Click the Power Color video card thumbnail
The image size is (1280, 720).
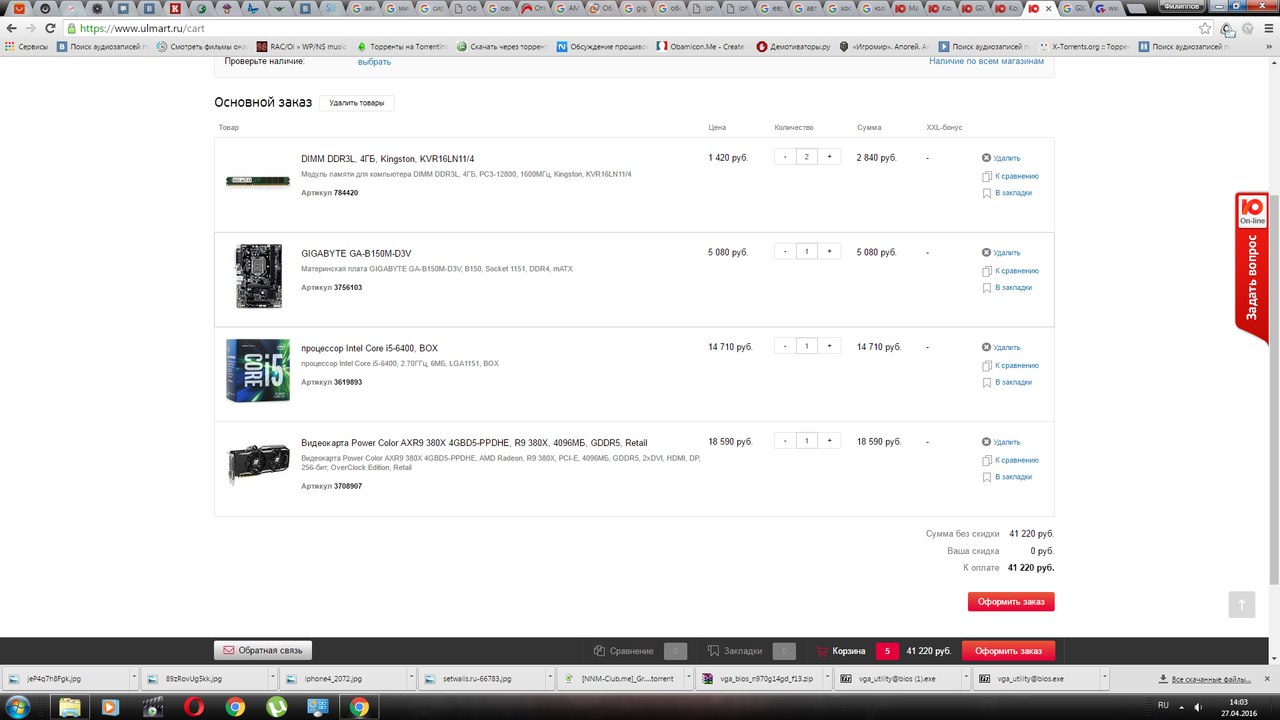pos(258,464)
